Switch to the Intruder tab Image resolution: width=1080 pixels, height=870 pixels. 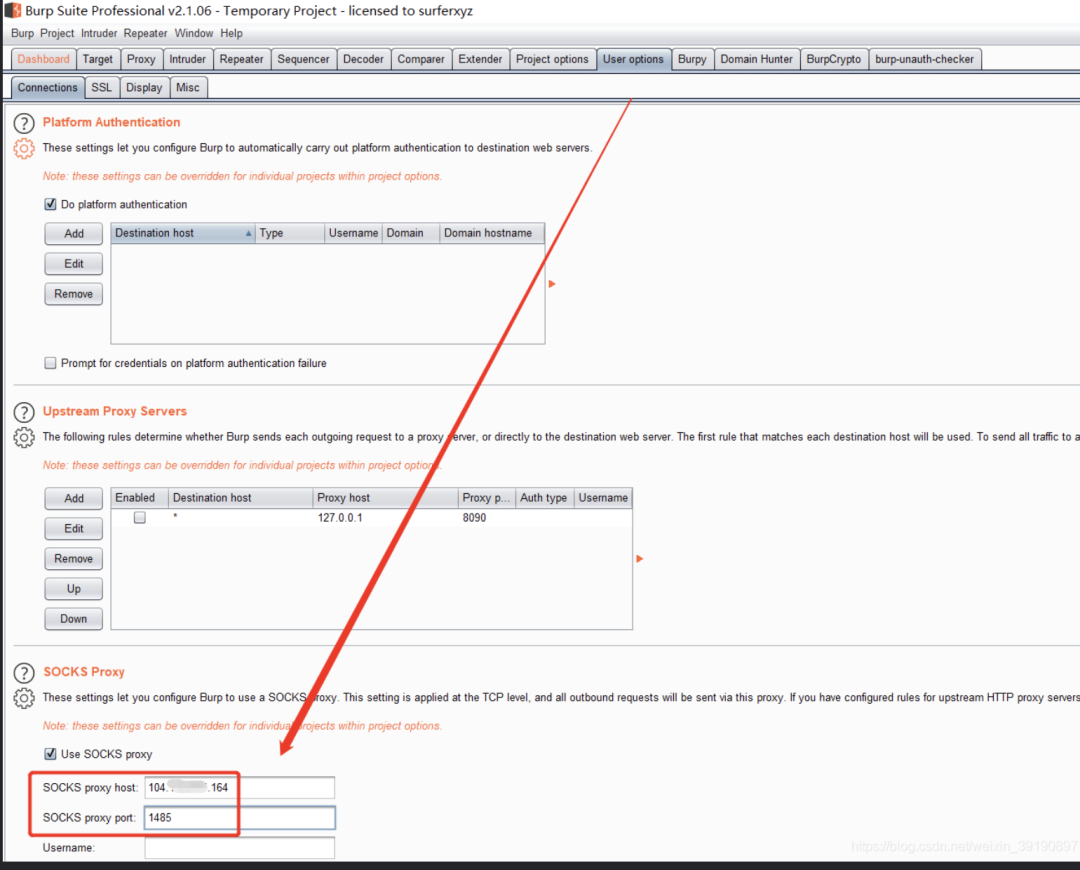(x=187, y=59)
